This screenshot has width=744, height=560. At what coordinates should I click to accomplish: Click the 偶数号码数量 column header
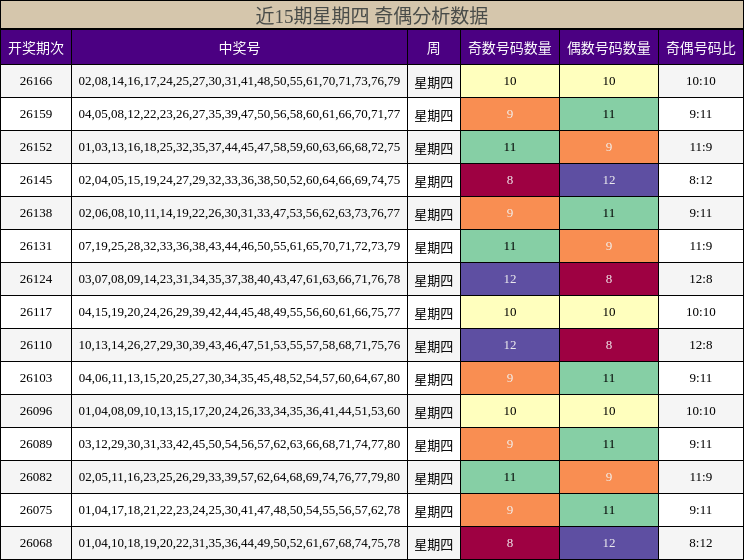pyautogui.click(x=609, y=48)
